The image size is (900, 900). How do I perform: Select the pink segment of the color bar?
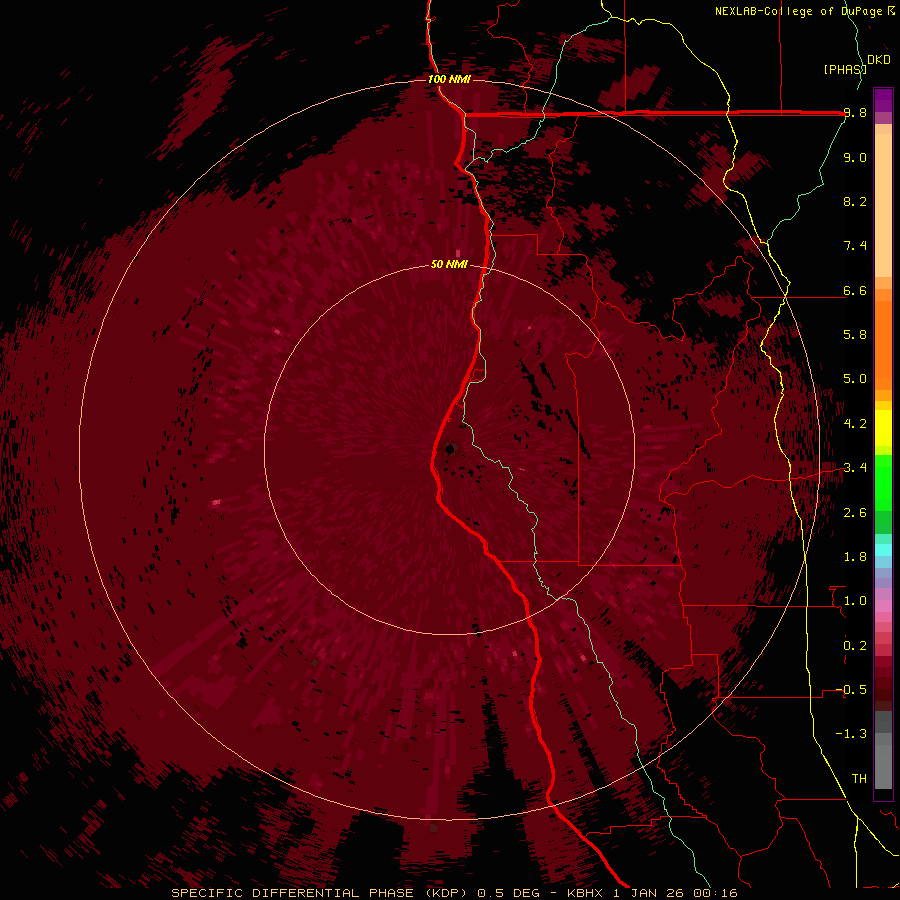883,606
